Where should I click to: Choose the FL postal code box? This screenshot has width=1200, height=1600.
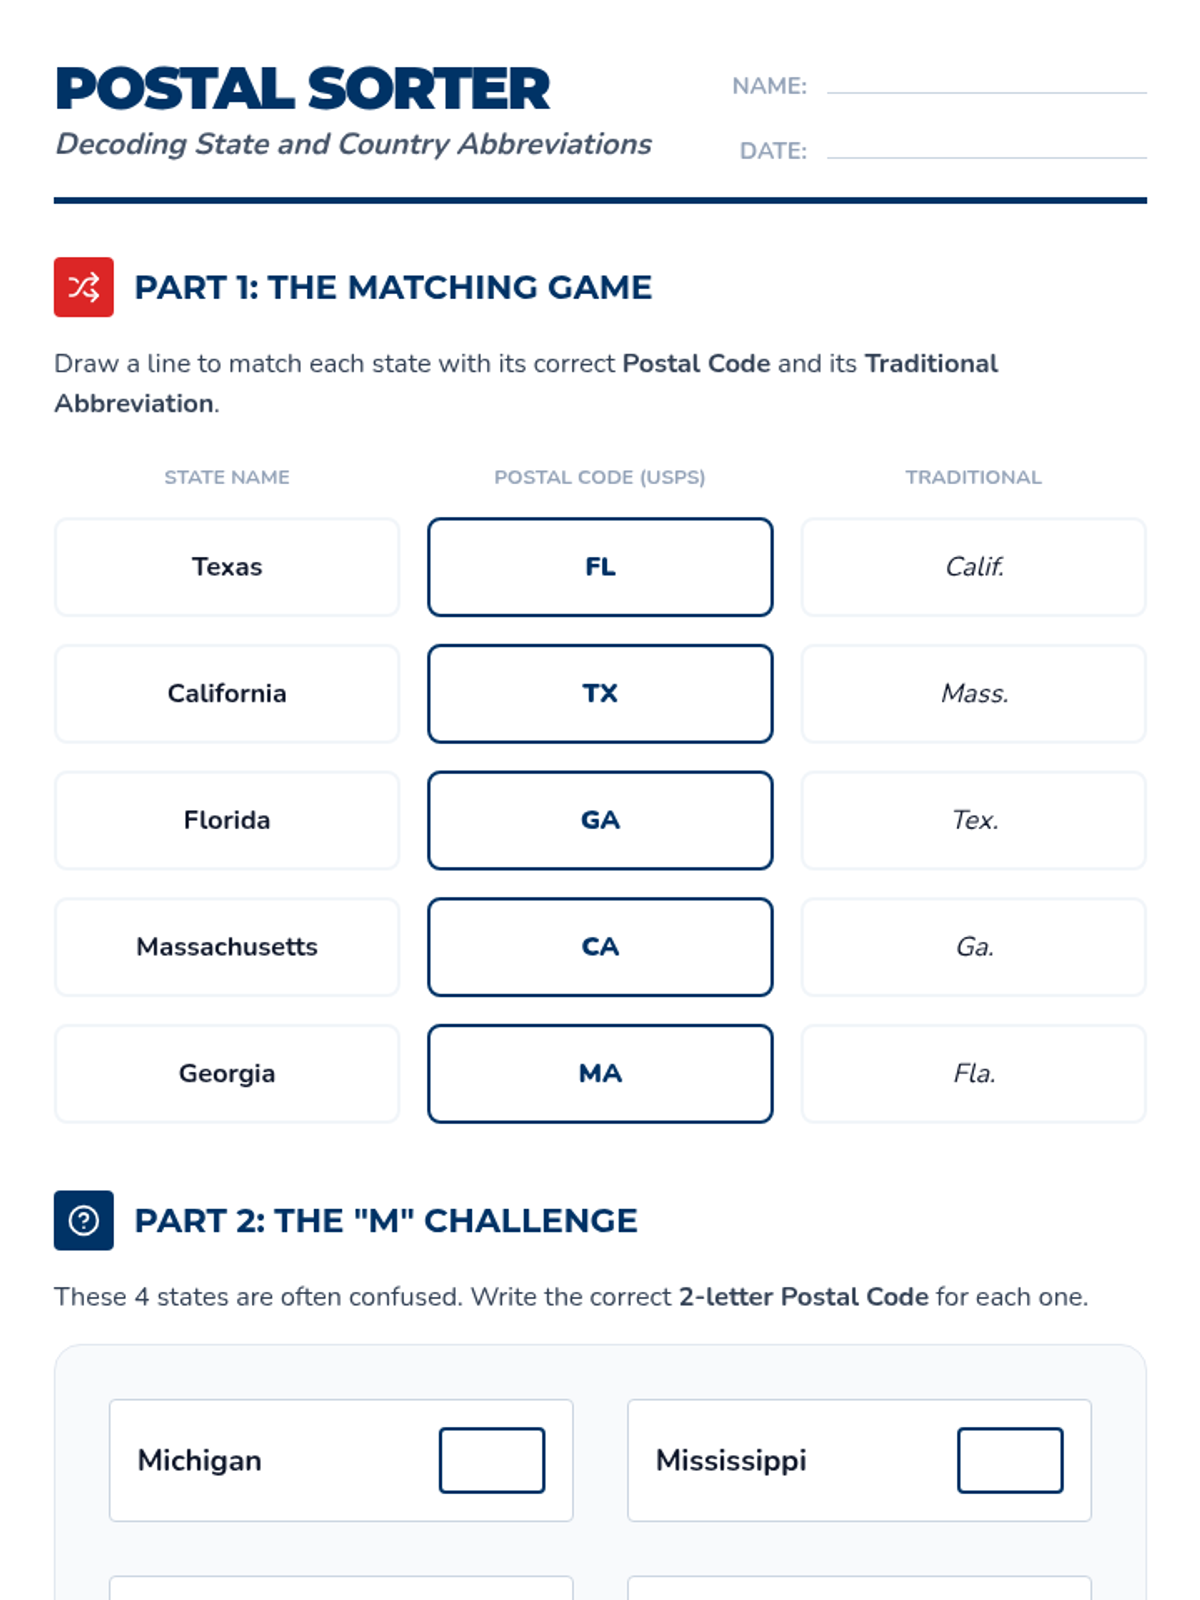click(x=600, y=567)
